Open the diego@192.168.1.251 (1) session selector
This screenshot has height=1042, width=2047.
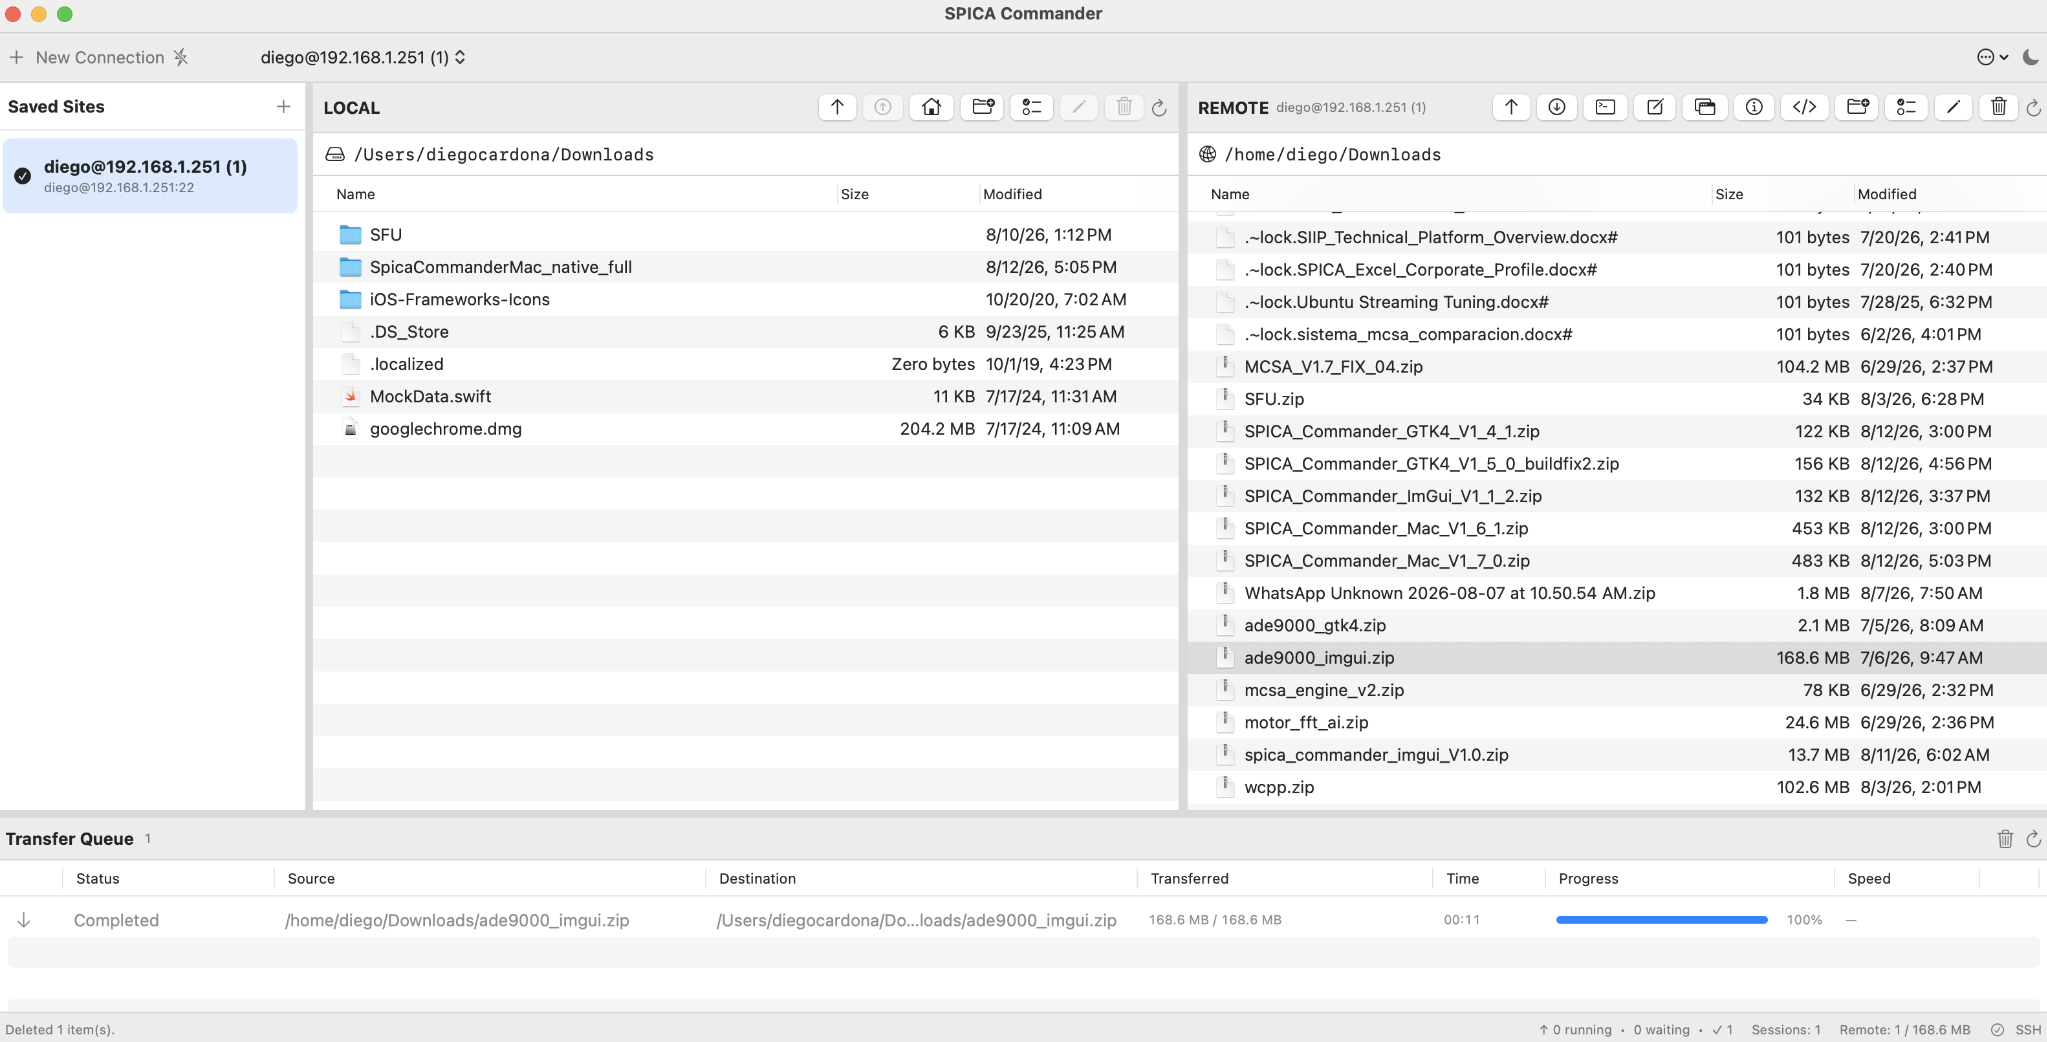click(x=363, y=57)
